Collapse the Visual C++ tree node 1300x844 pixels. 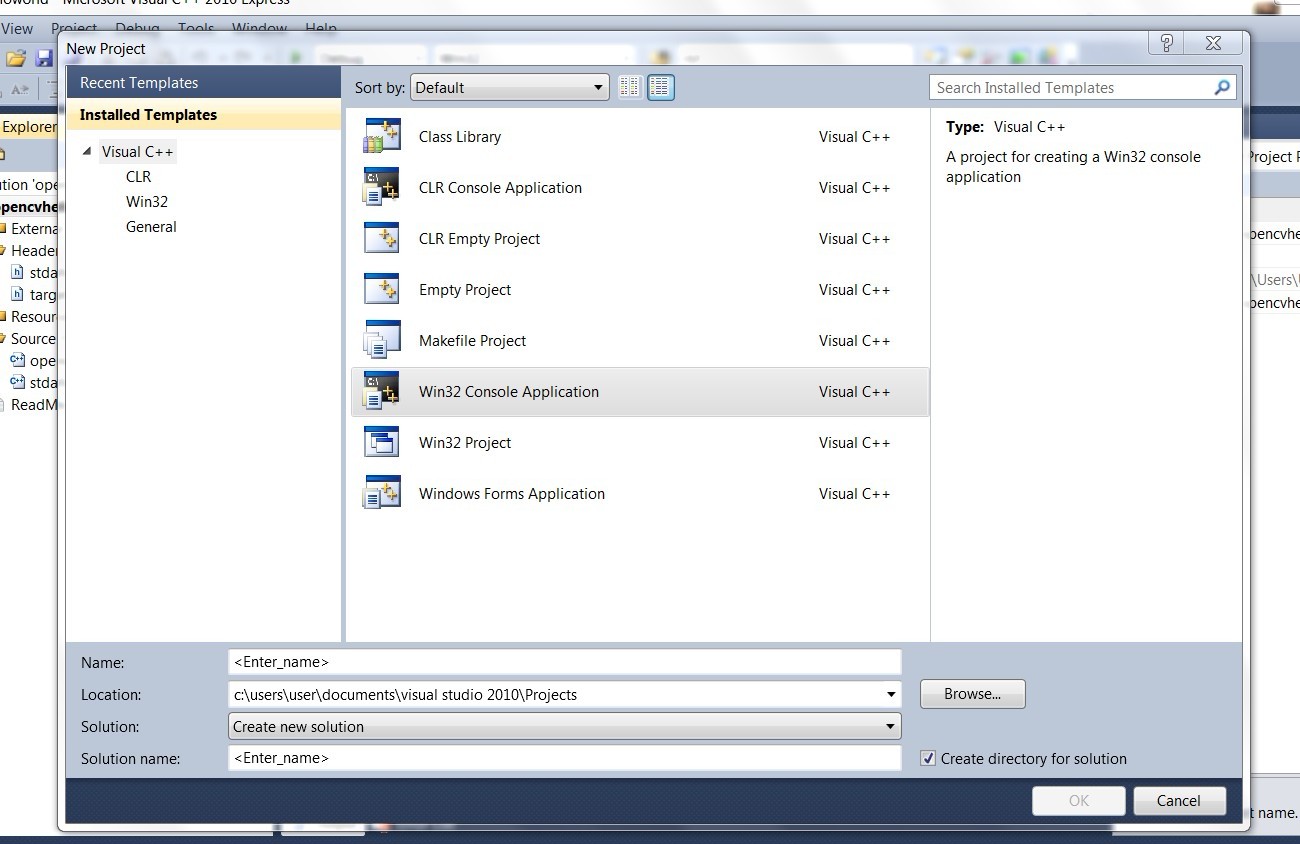89,151
